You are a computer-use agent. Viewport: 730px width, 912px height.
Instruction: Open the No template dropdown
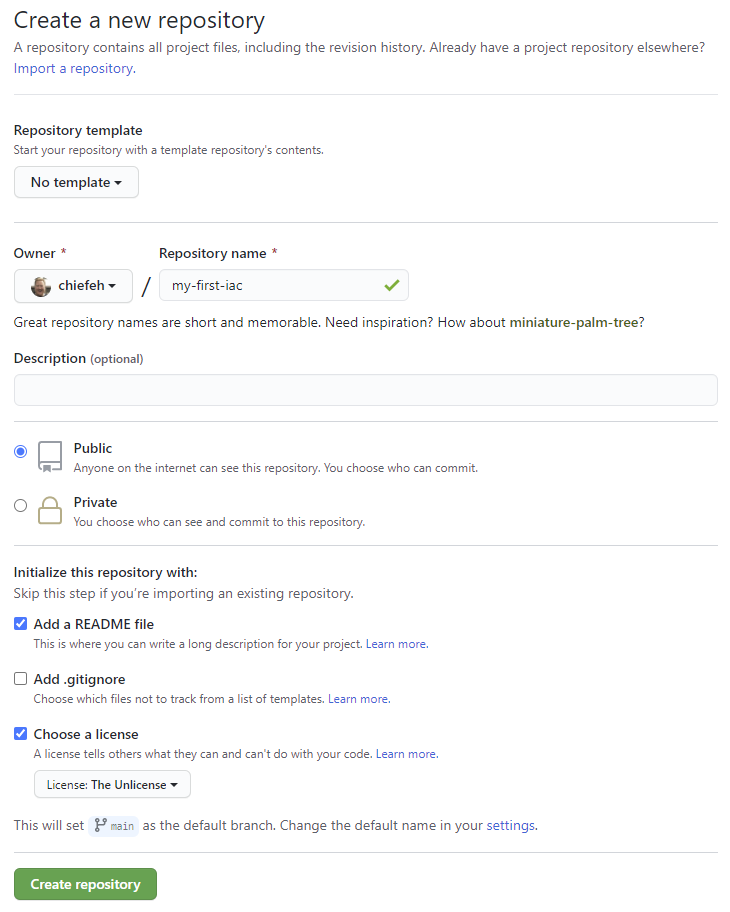tap(76, 182)
